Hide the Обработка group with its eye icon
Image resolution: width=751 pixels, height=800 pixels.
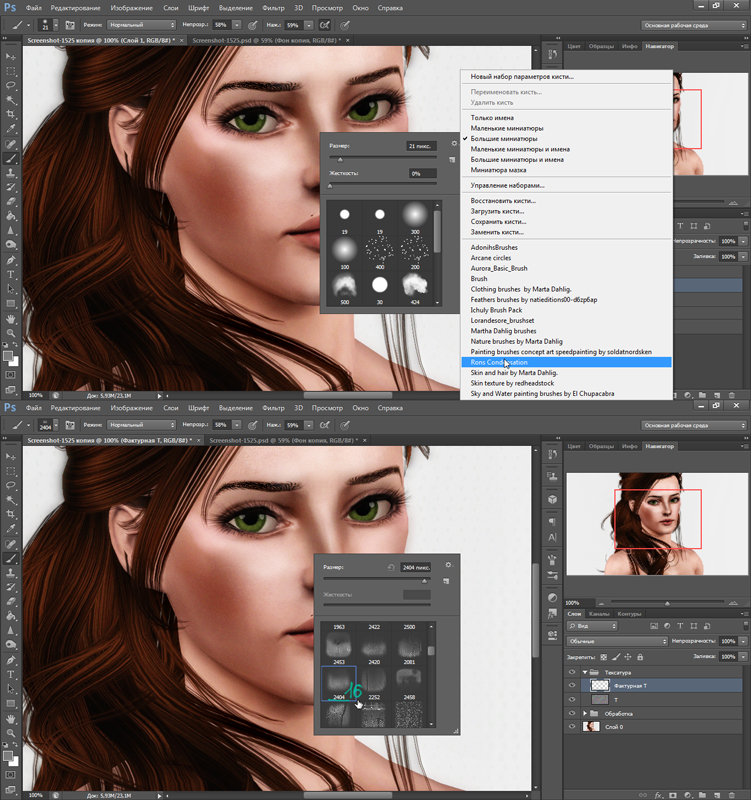tap(571, 713)
